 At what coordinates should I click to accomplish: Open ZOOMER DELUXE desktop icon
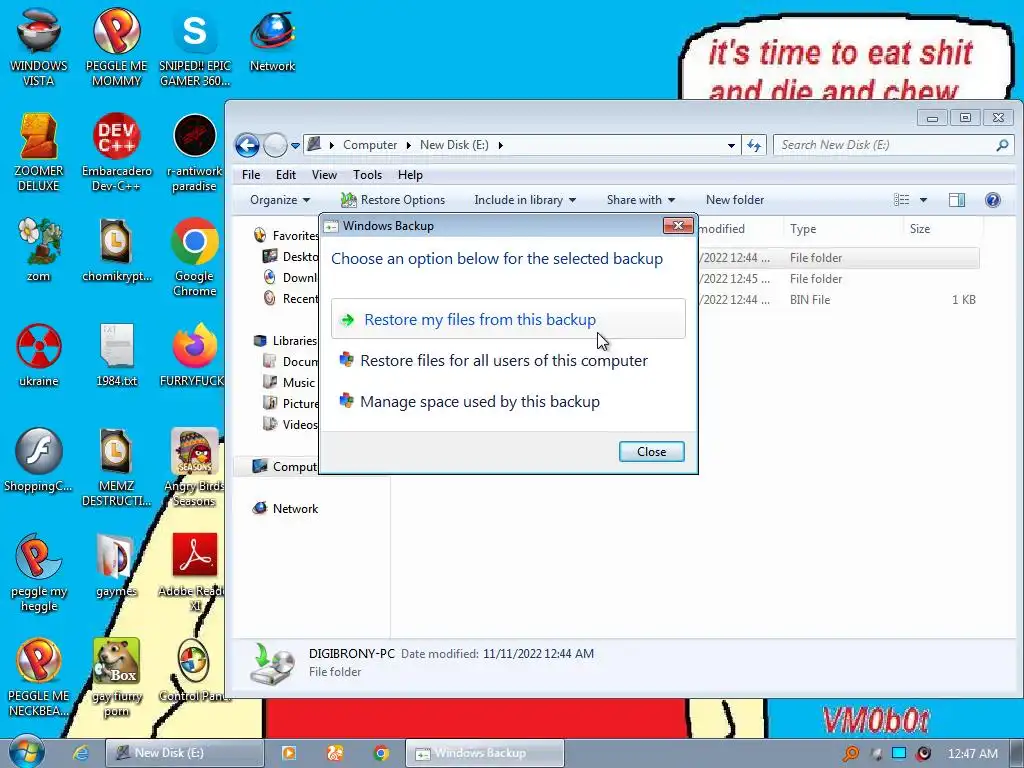39,152
